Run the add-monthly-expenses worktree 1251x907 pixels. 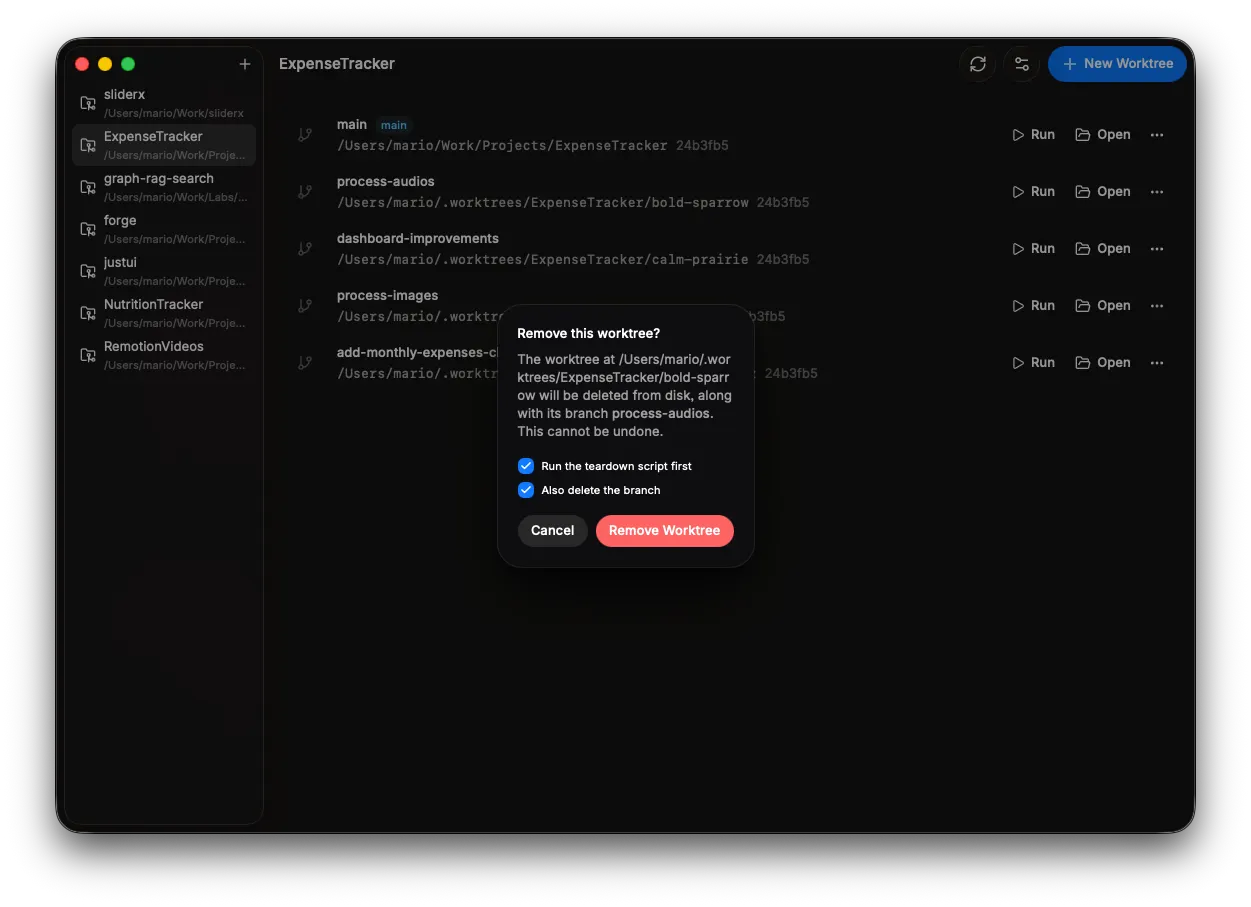coord(1033,363)
